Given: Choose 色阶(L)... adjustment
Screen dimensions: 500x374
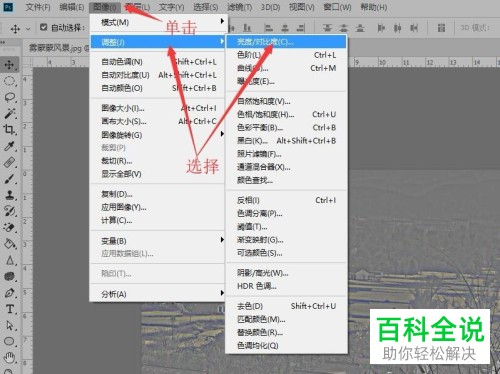Looking at the screenshot, I should click(286, 55).
